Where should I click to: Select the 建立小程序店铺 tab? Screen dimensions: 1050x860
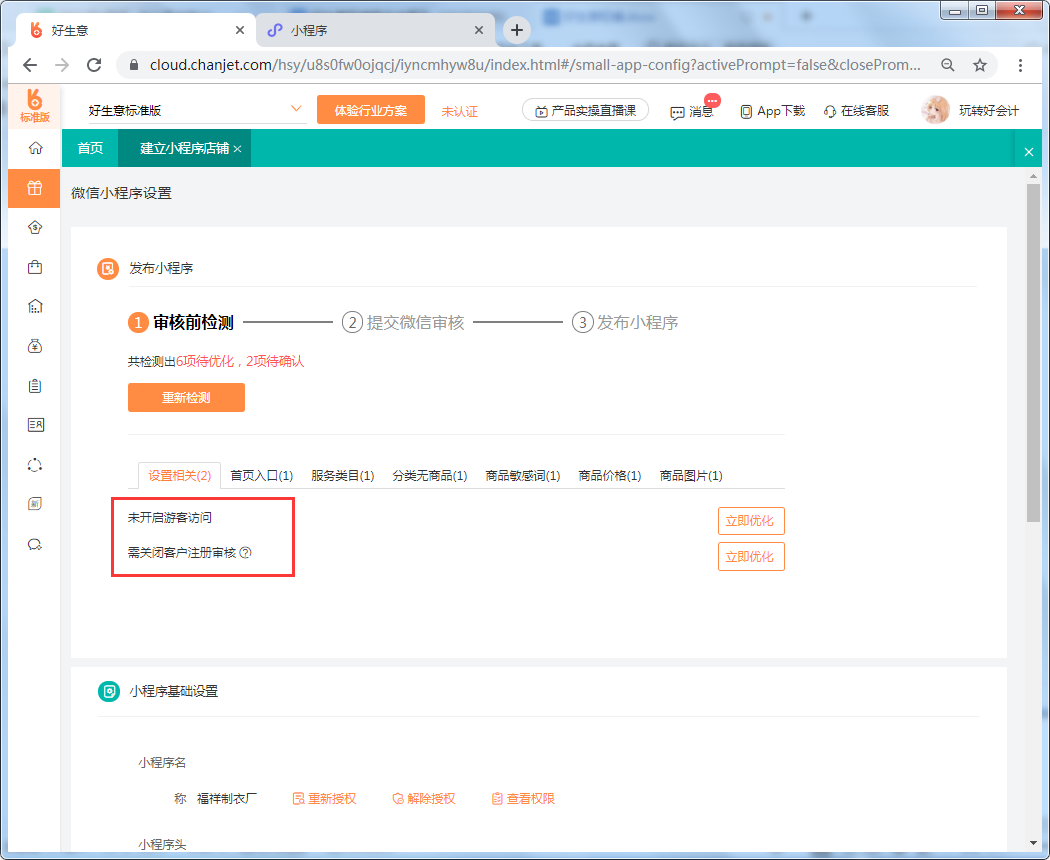coord(183,148)
